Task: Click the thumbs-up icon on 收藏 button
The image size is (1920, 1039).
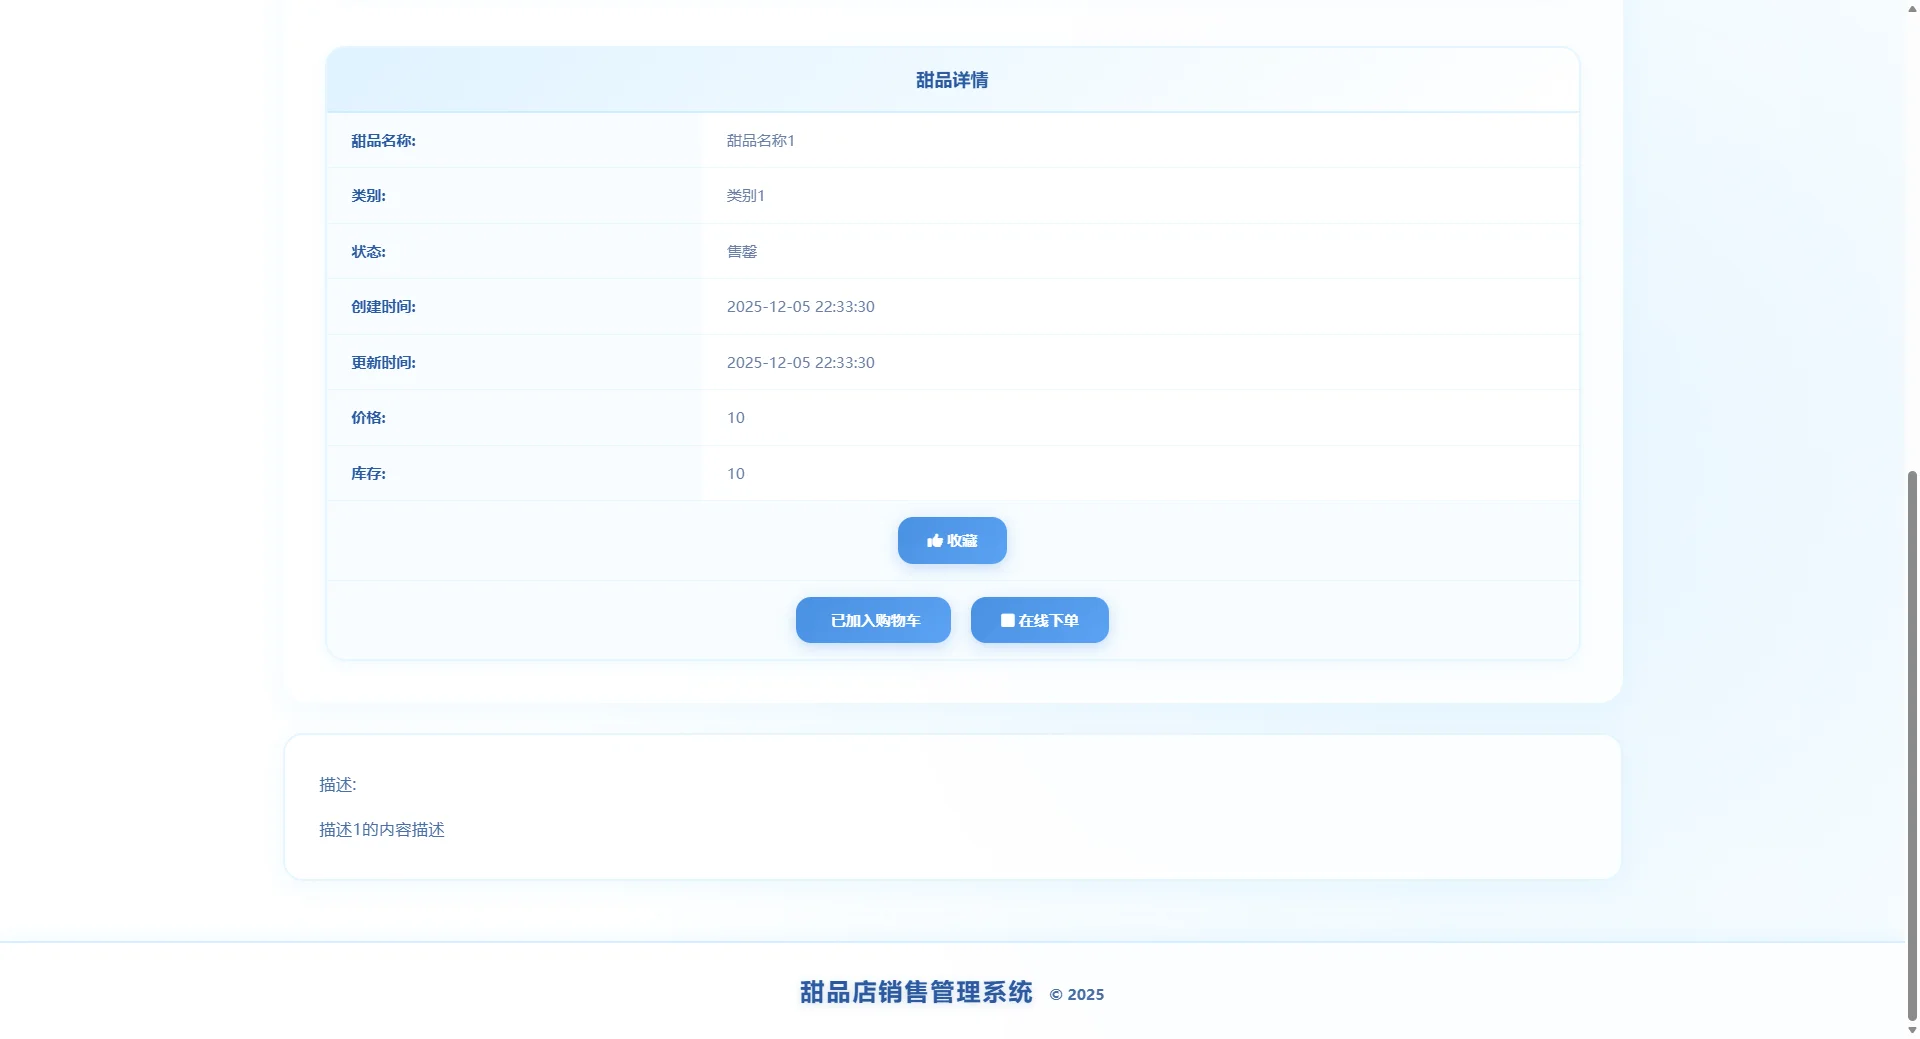Action: point(934,540)
